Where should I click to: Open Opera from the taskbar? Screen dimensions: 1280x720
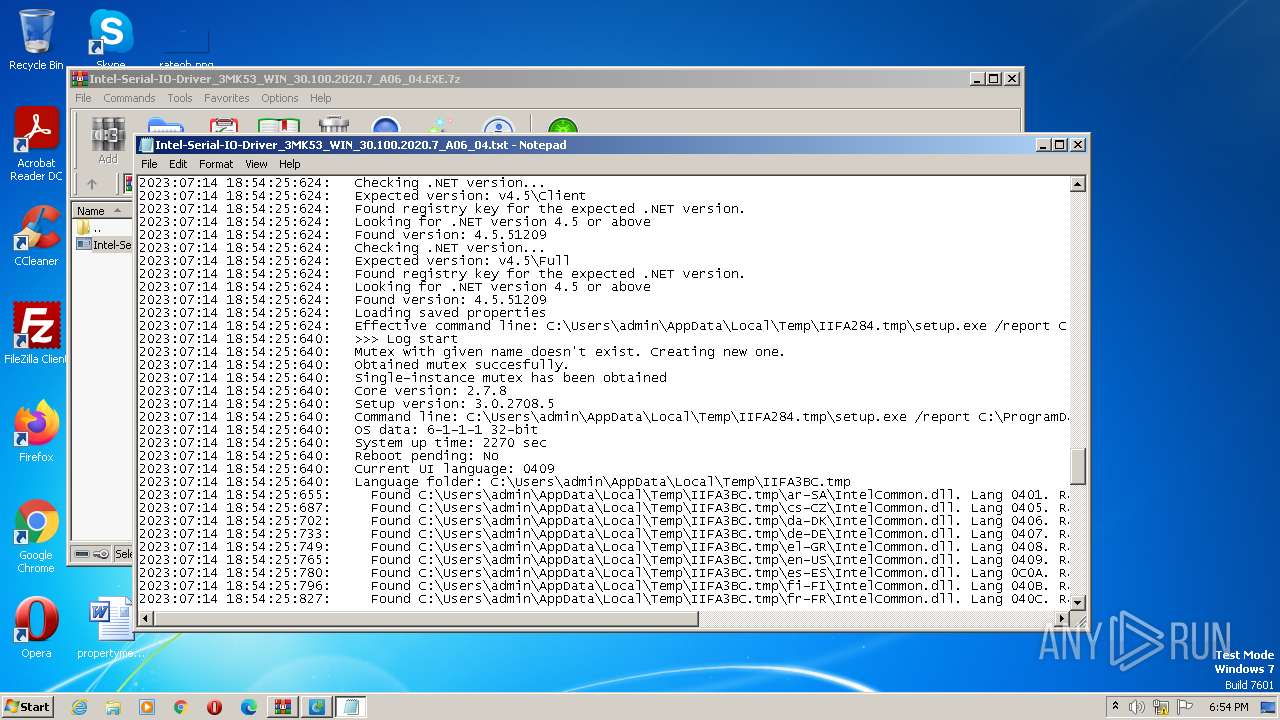point(215,707)
